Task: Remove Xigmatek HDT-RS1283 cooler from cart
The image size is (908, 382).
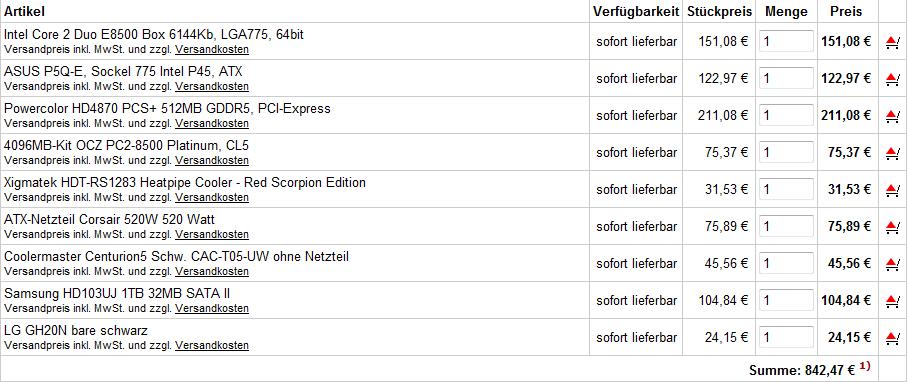Action: tap(892, 190)
